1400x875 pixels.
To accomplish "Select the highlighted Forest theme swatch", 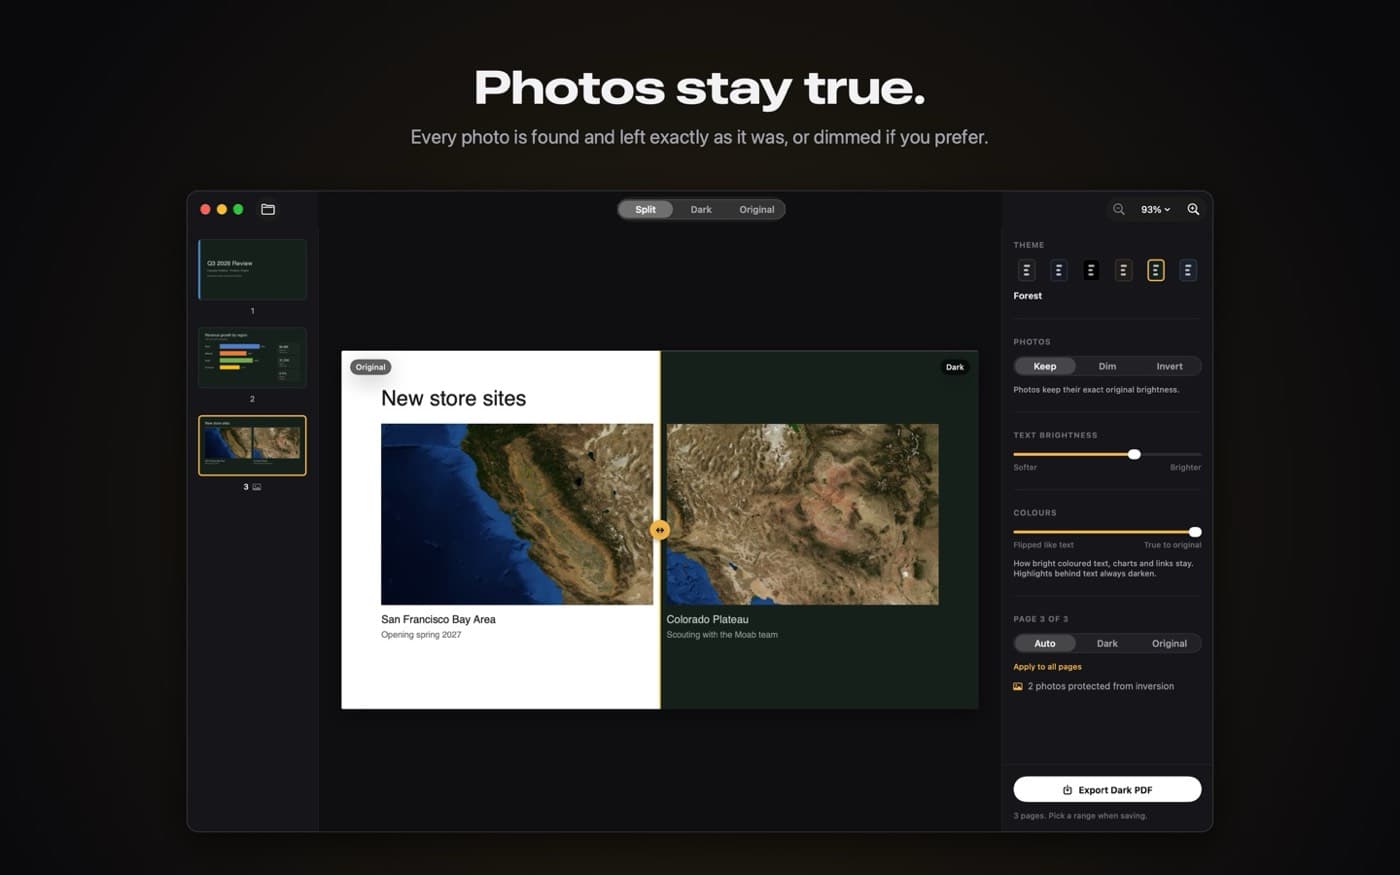I will coord(1155,270).
